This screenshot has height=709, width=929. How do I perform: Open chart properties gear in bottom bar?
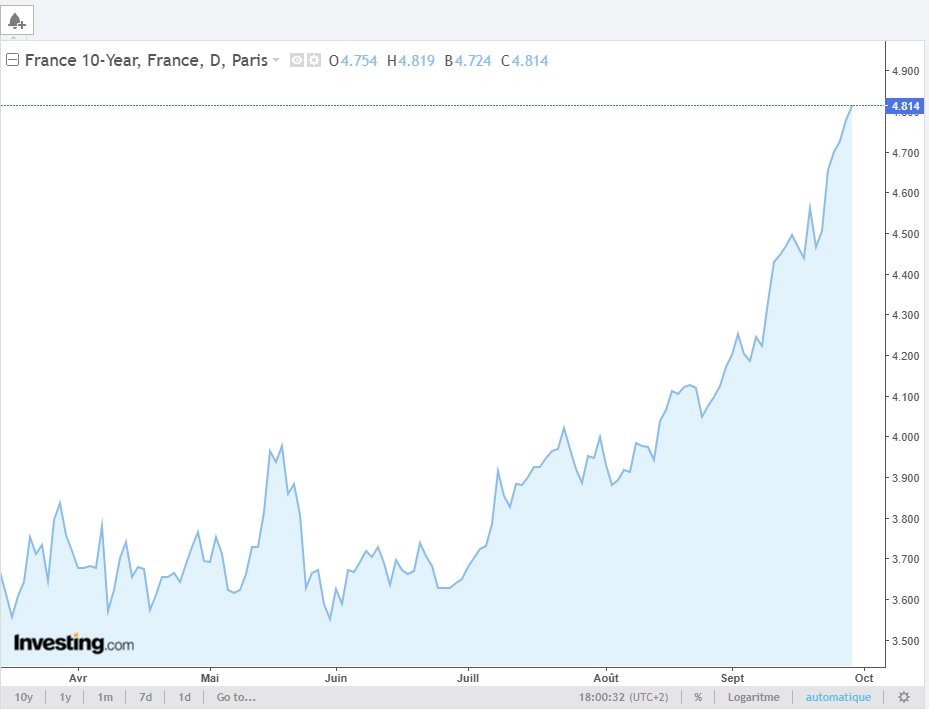pyautogui.click(x=904, y=697)
